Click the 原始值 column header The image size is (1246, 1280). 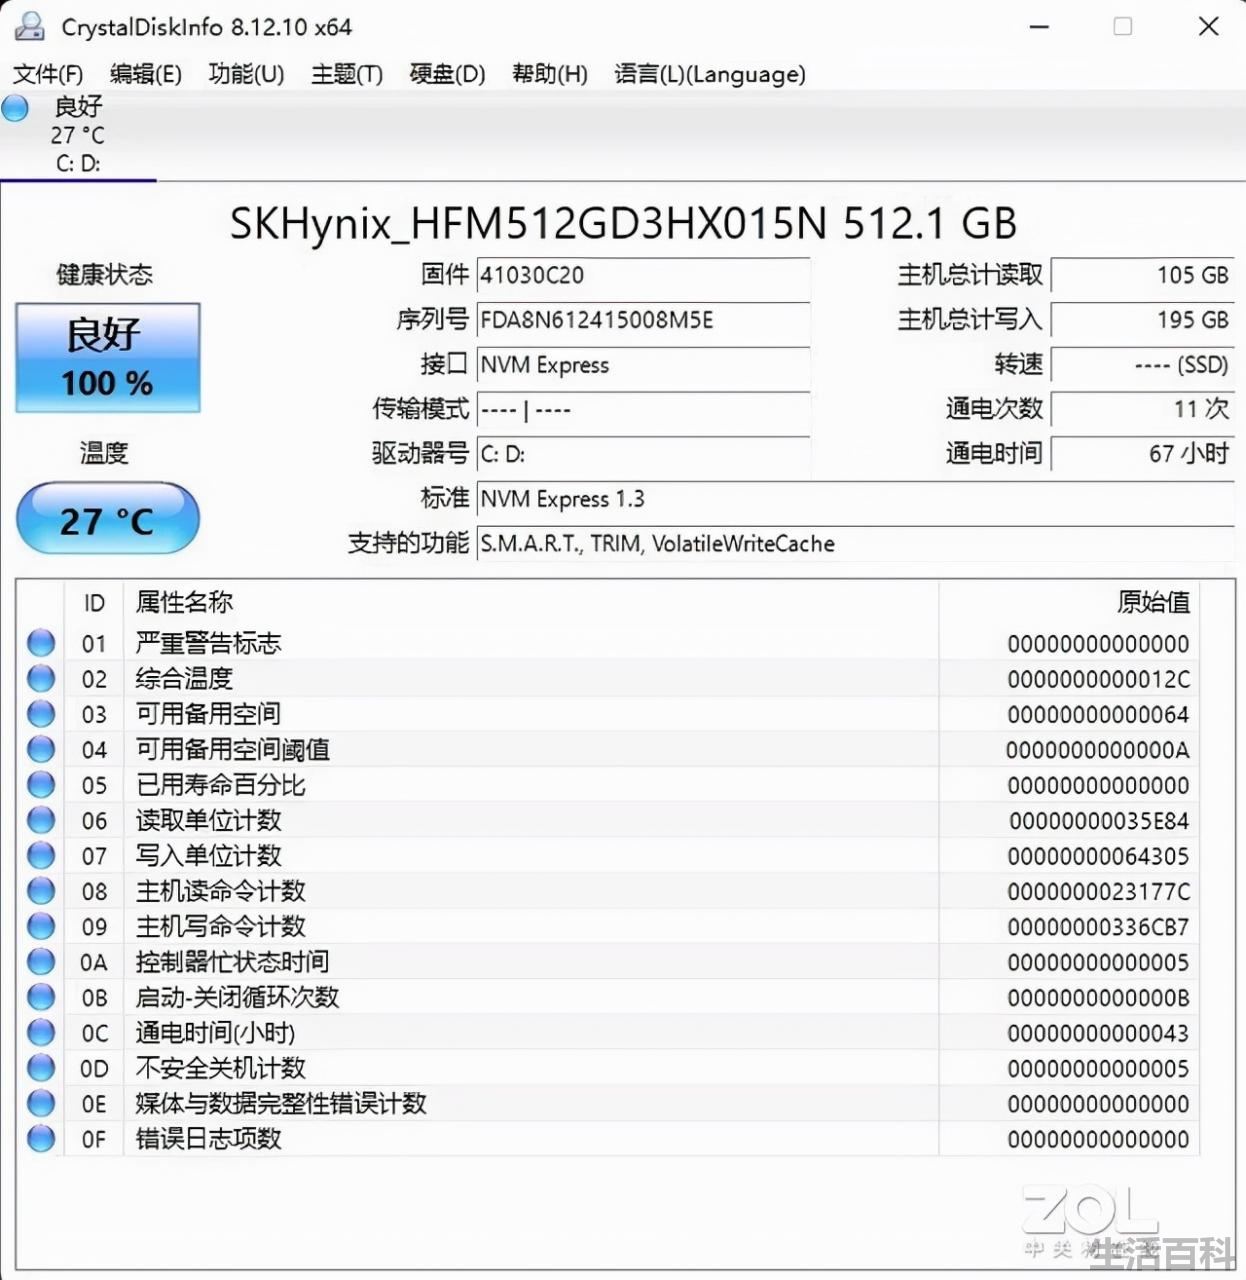point(1069,603)
